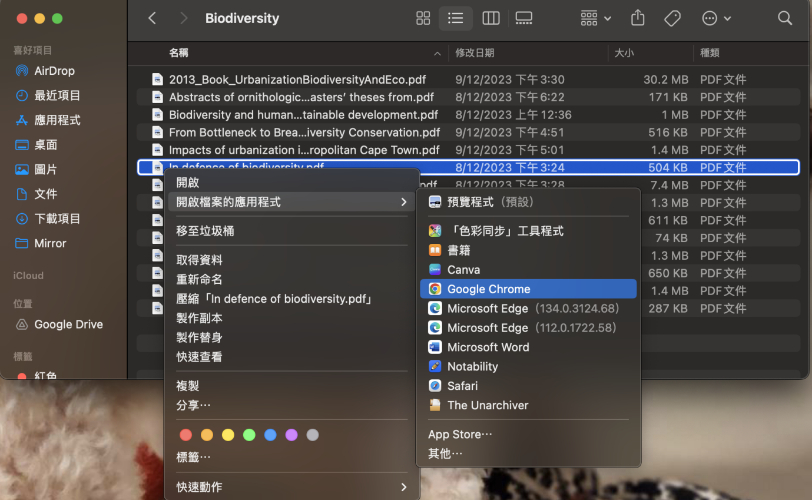Apply the gray tag color
Image resolution: width=812 pixels, height=500 pixels.
point(313,435)
